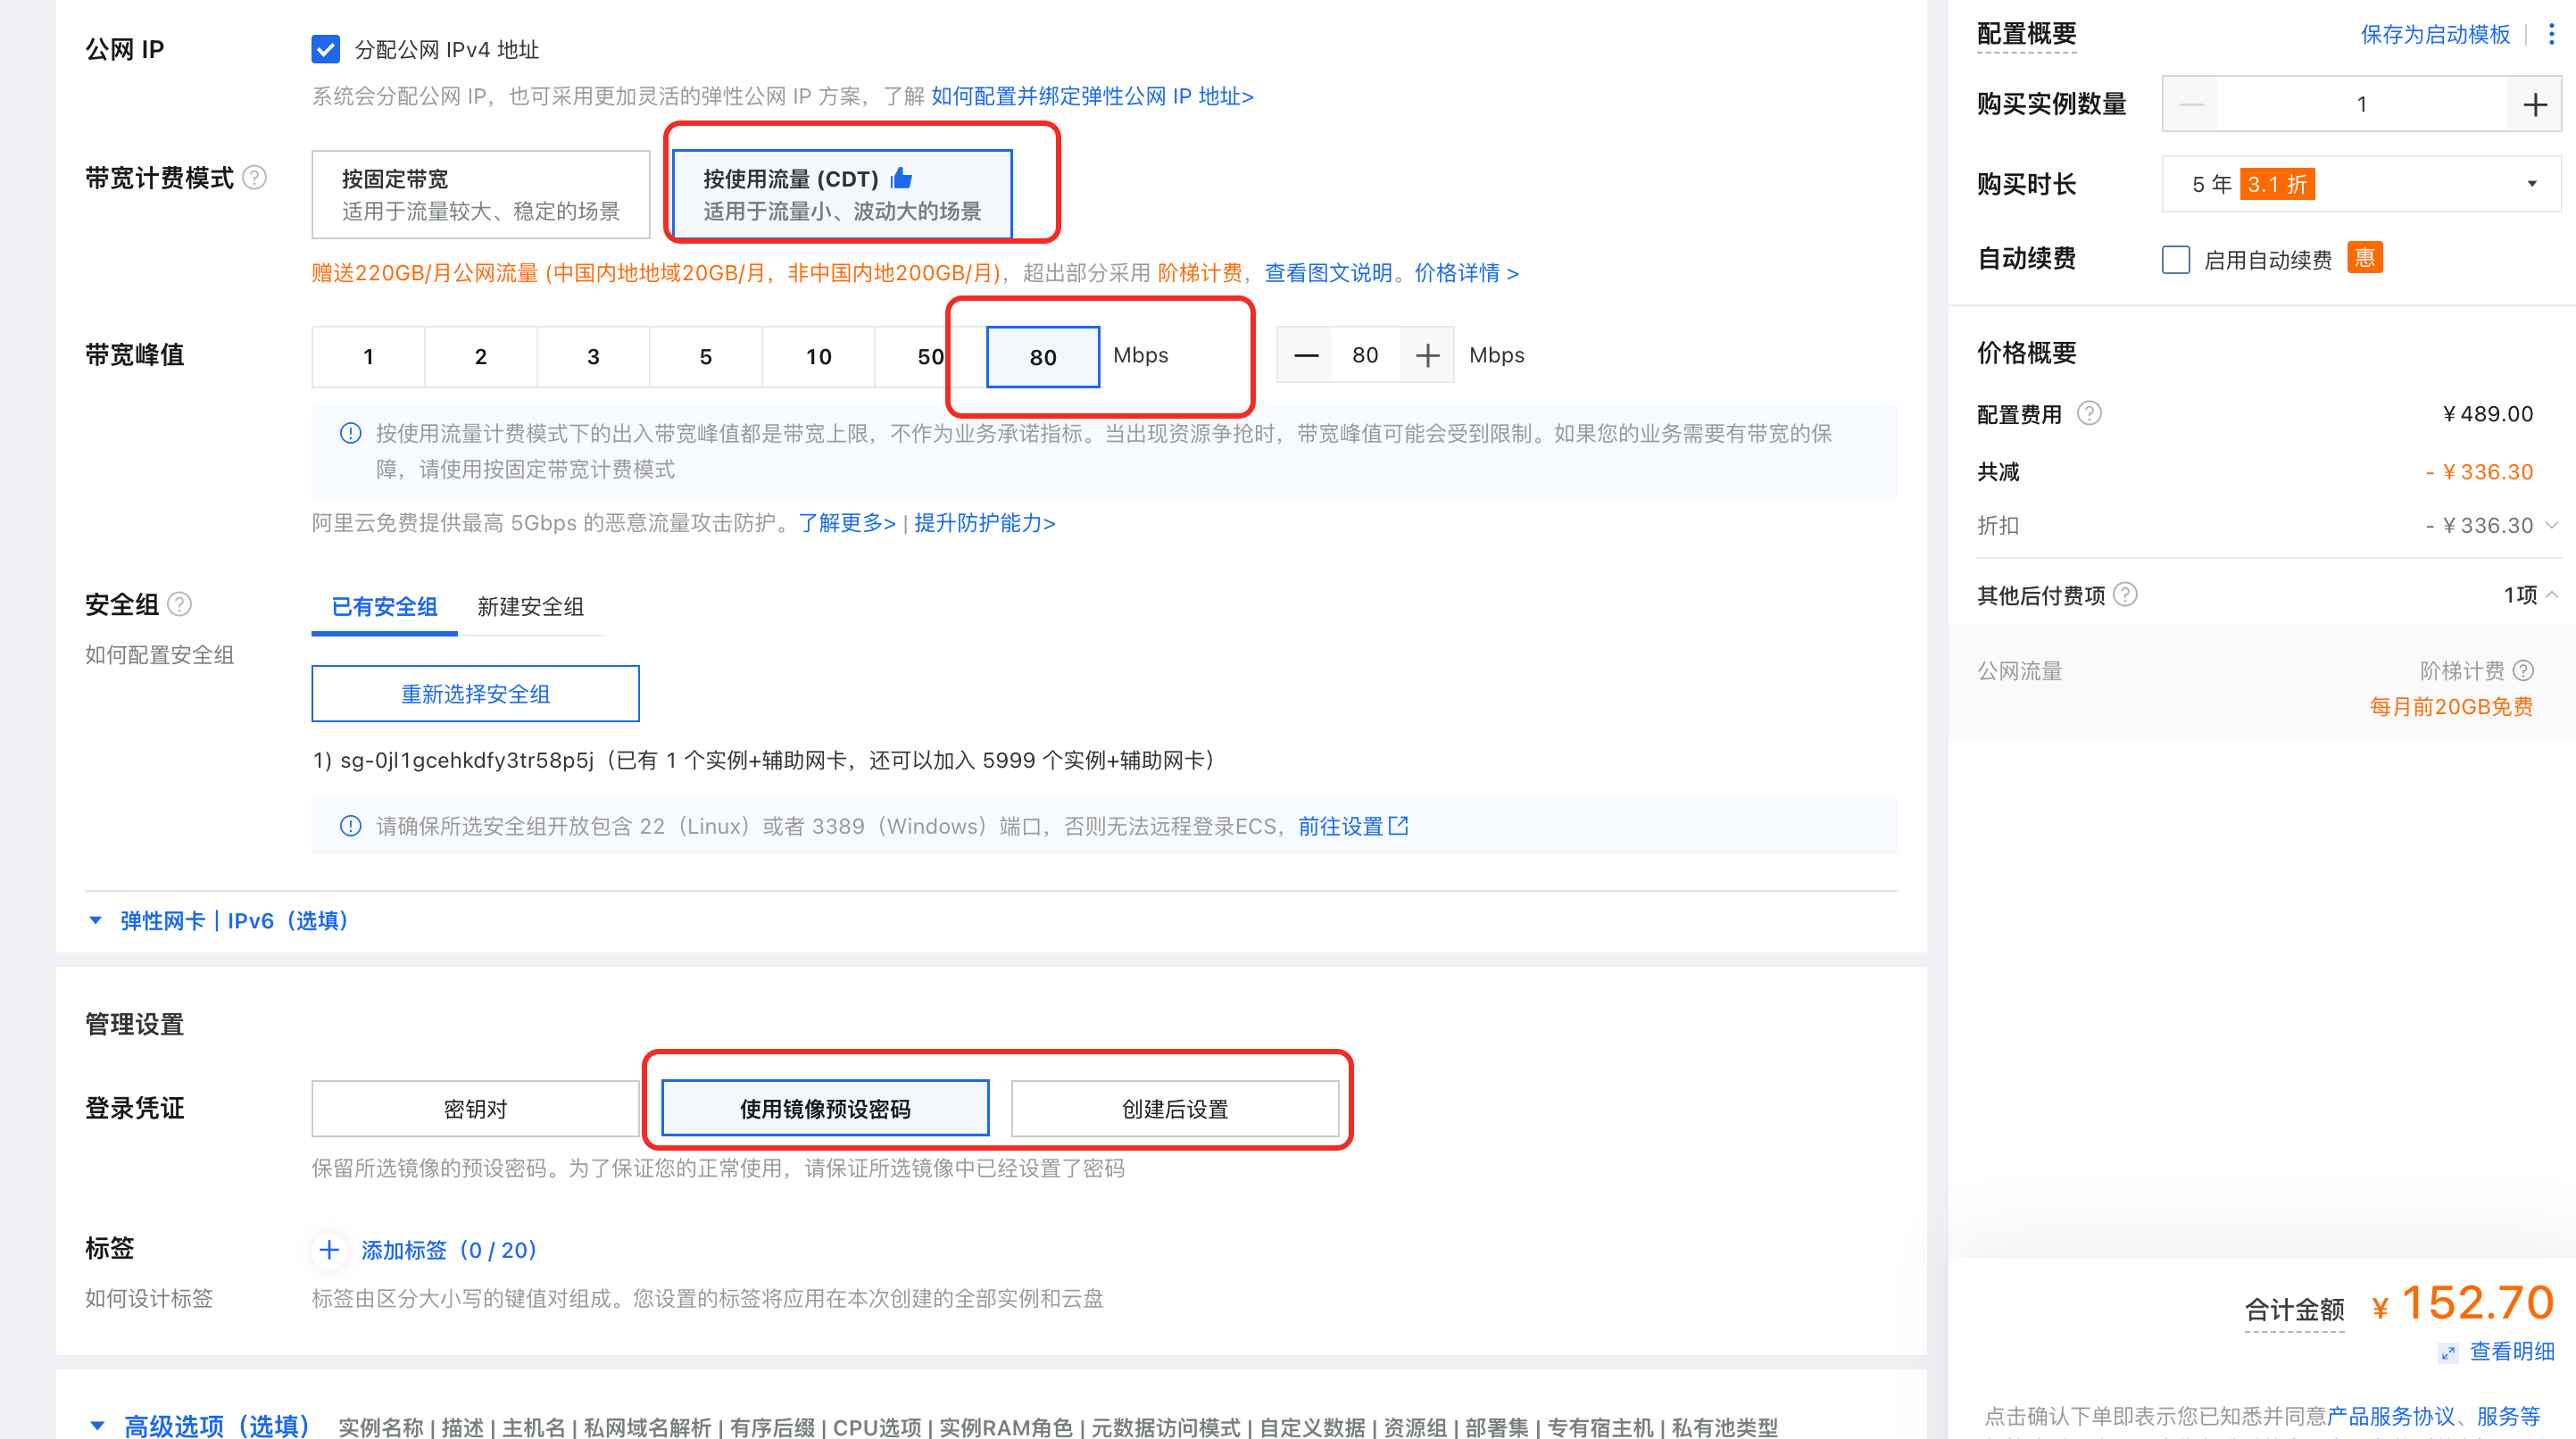The height and width of the screenshot is (1439, 2576).
Task: Choose the 50 Mbps bandwidth preset
Action: click(930, 356)
